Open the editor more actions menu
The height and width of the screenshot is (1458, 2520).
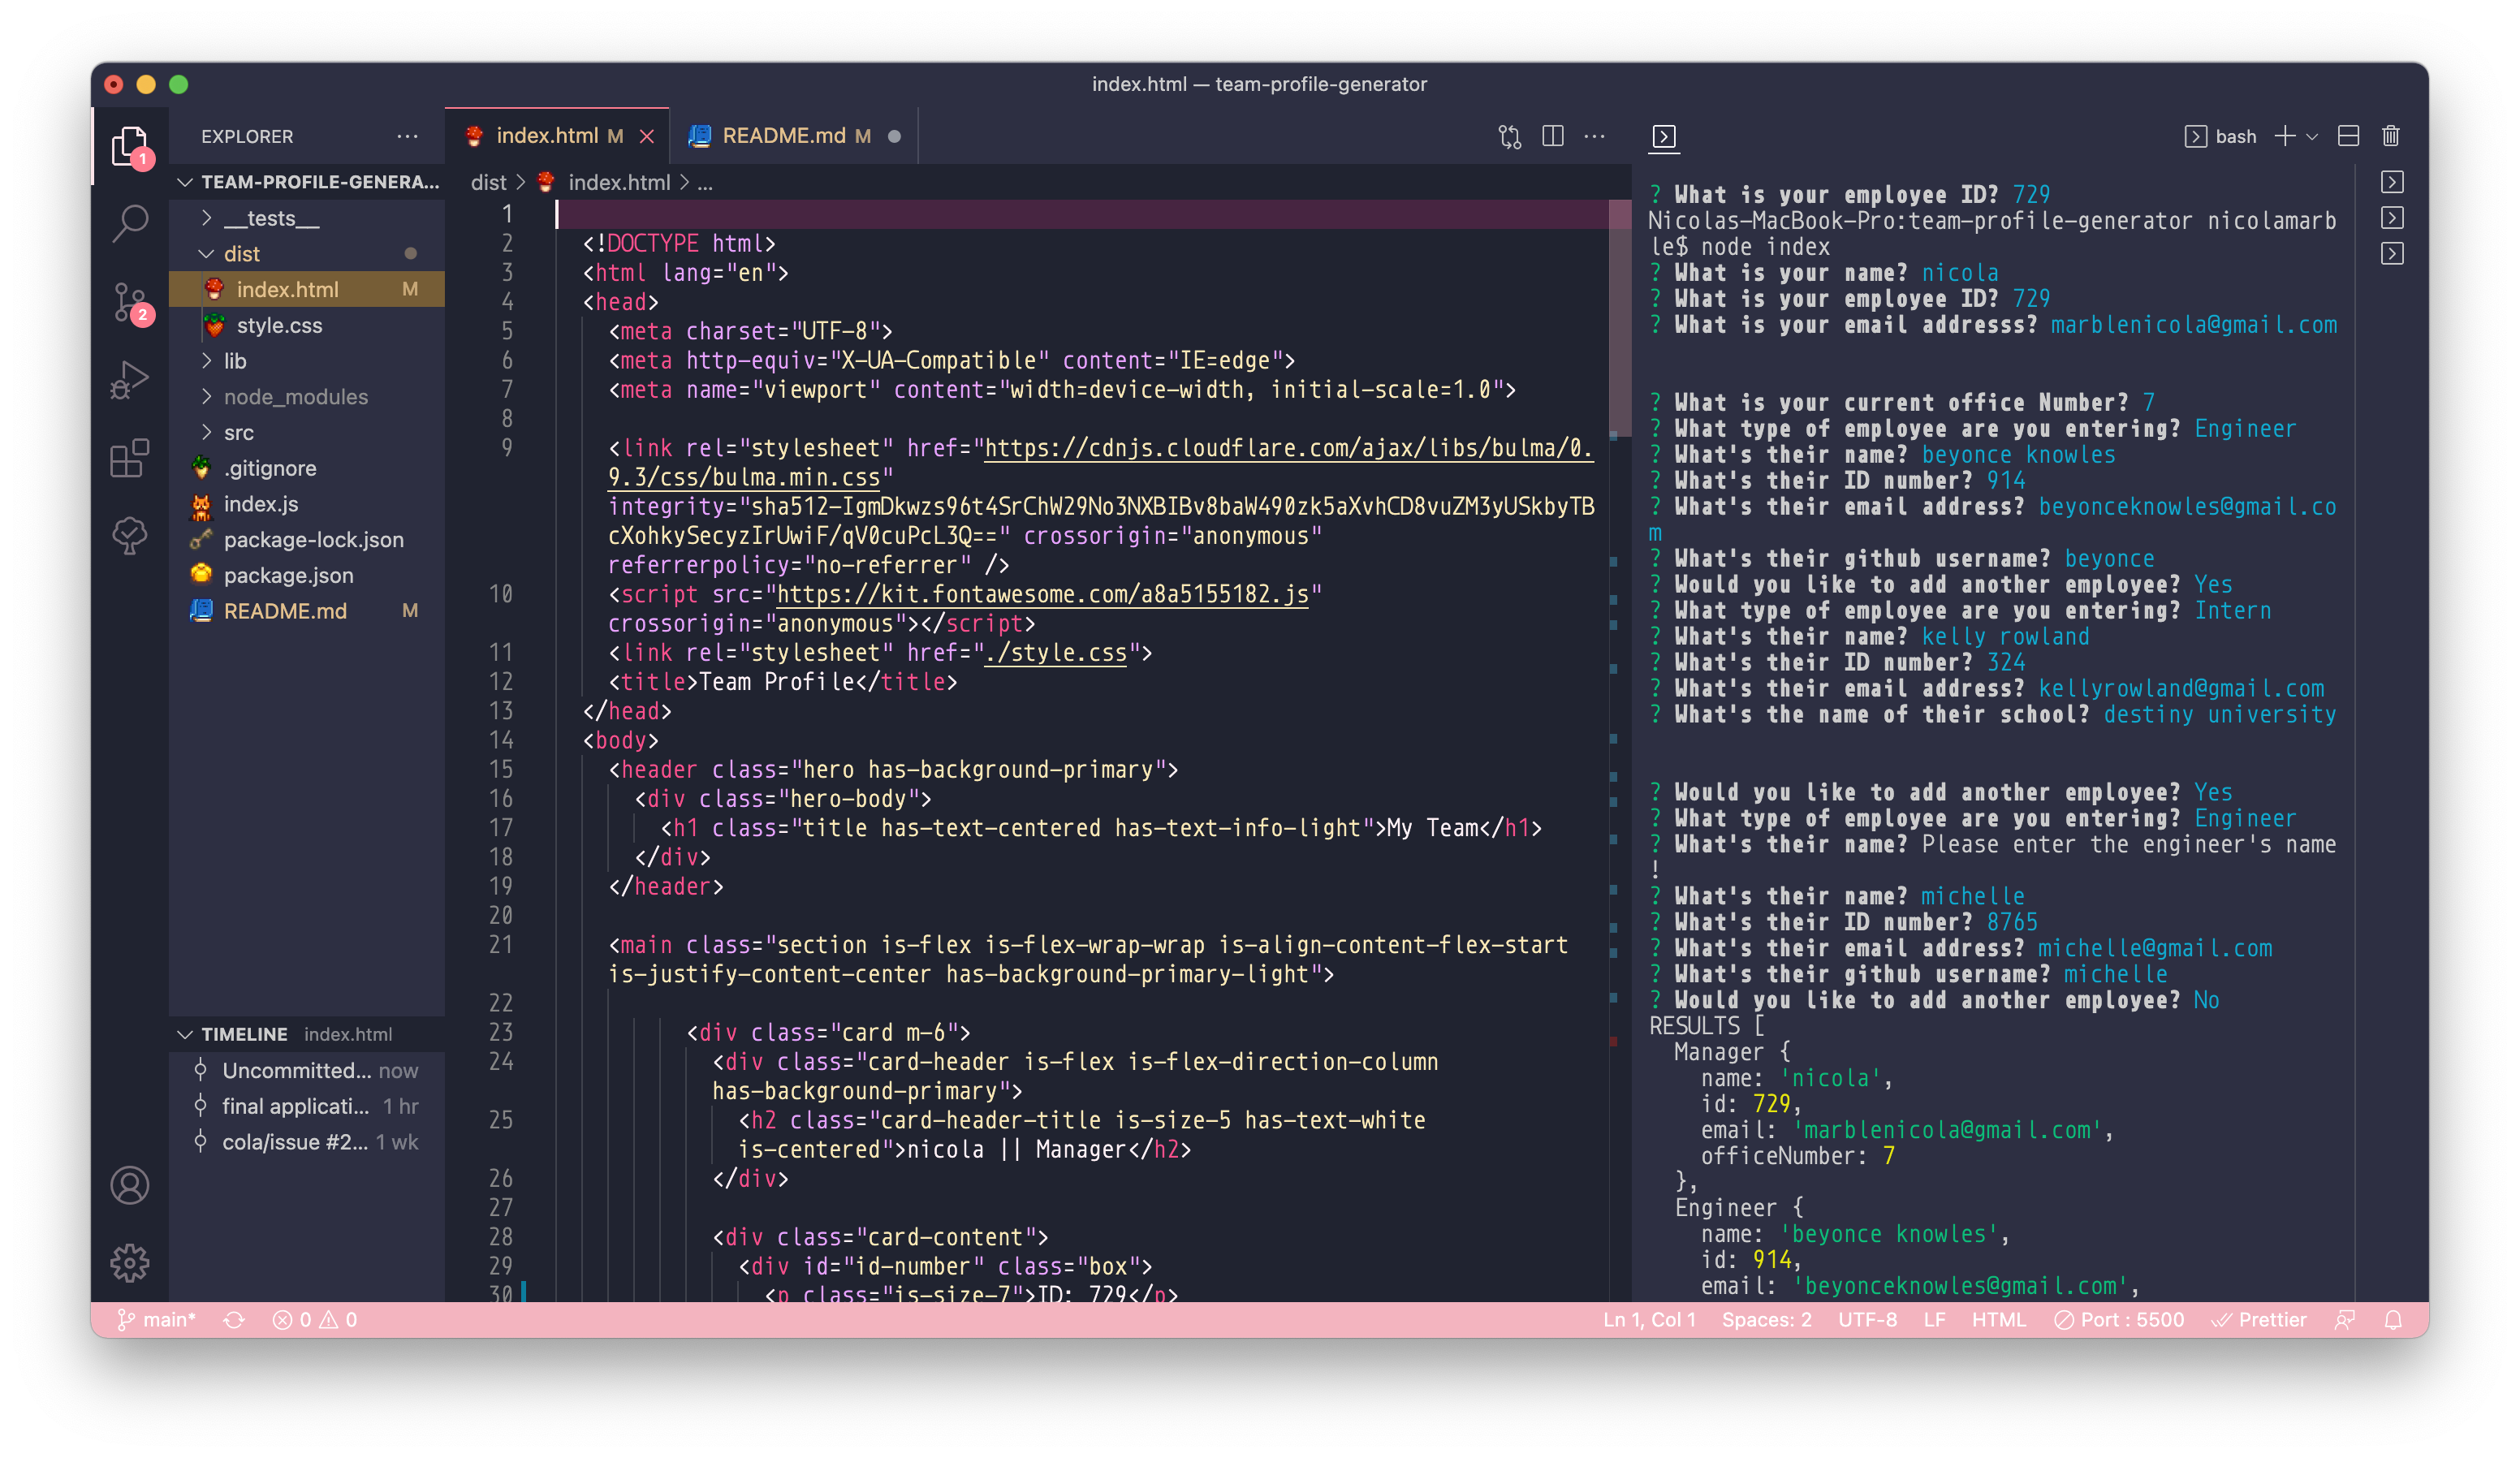tap(1594, 136)
